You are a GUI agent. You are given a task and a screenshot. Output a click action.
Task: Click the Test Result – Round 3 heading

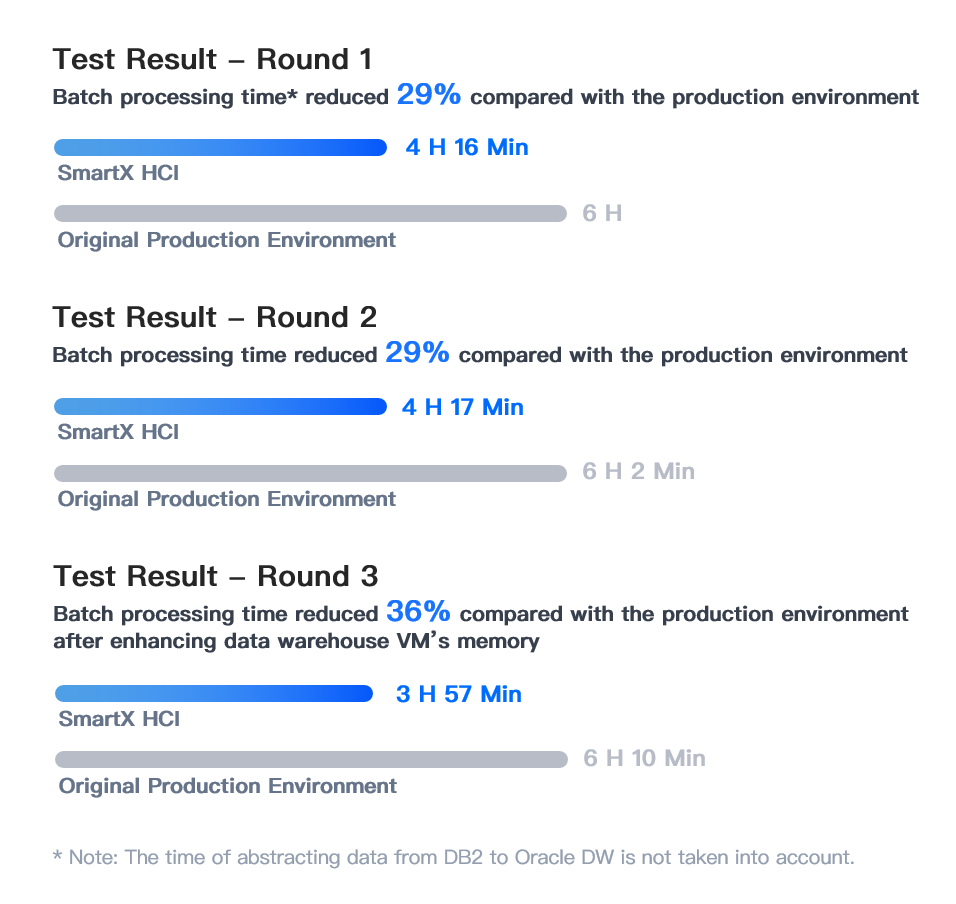tap(216, 577)
